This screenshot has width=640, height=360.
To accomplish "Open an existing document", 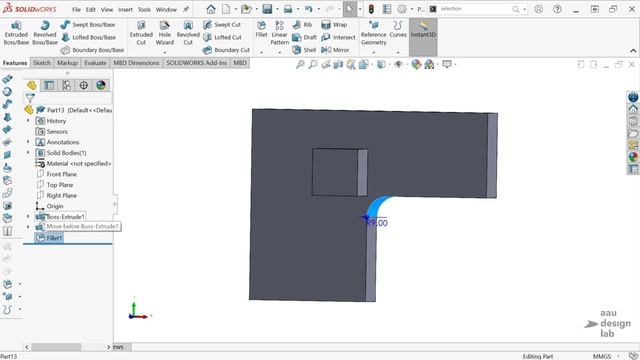I will coord(246,9).
